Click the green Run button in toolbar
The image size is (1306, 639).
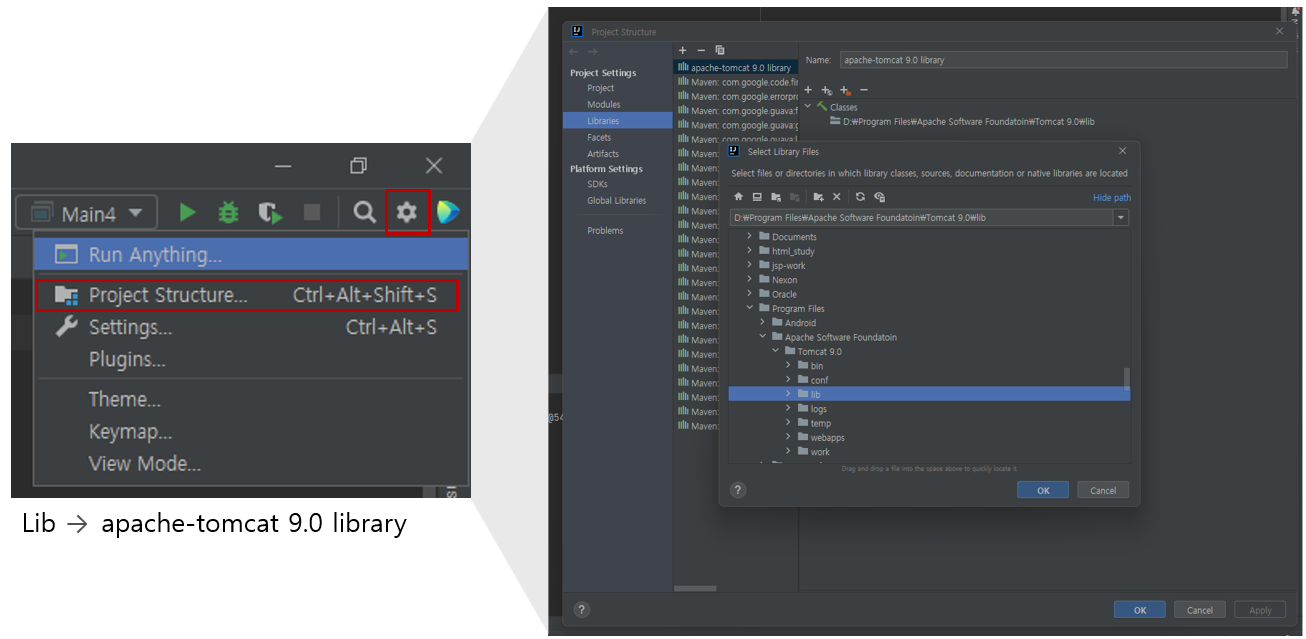(x=187, y=212)
